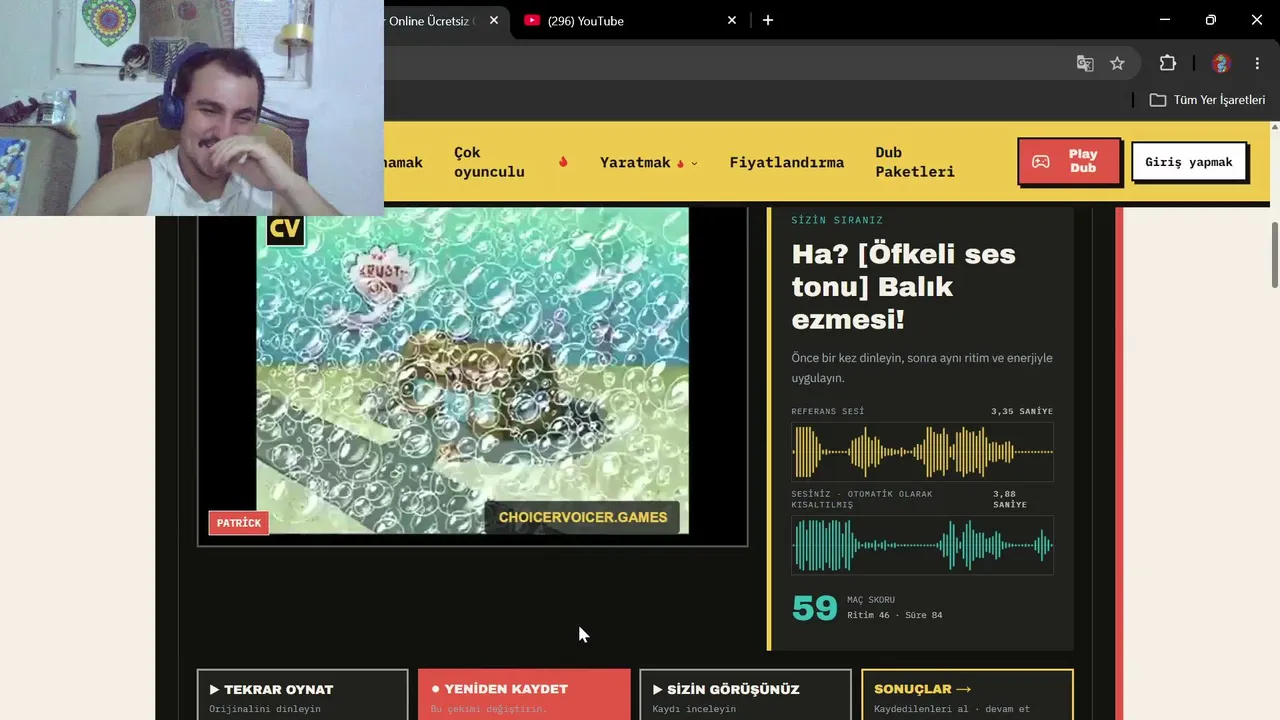Screen dimensions: 1280x720
Task: Click the line text 'Ha? [Öfkeli ses tonu] Balık ezmesi!'
Action: (x=904, y=287)
